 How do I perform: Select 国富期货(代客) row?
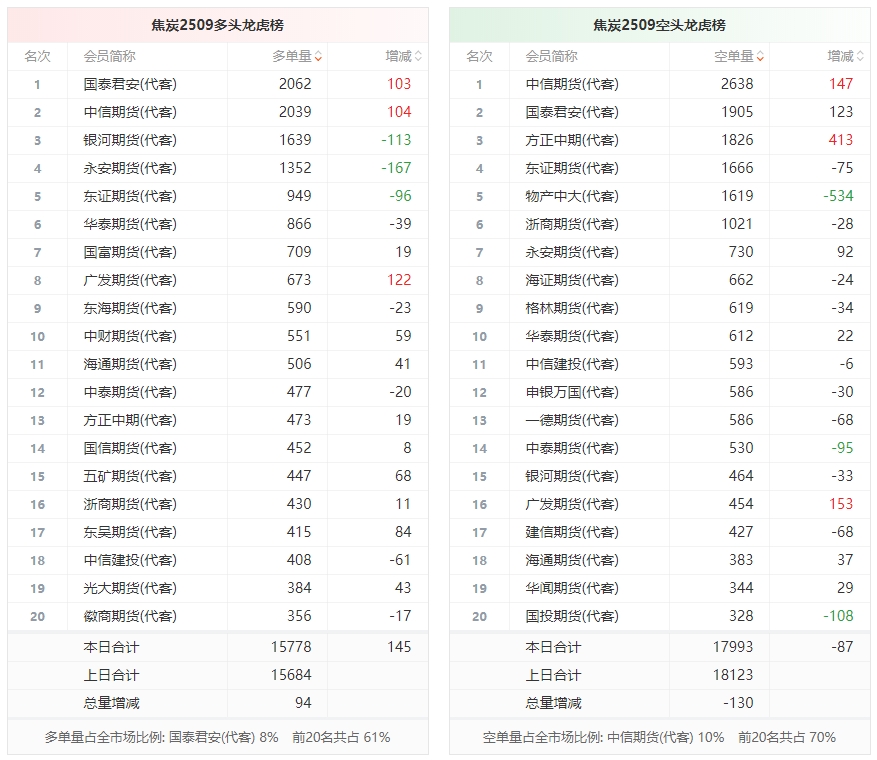click(218, 252)
